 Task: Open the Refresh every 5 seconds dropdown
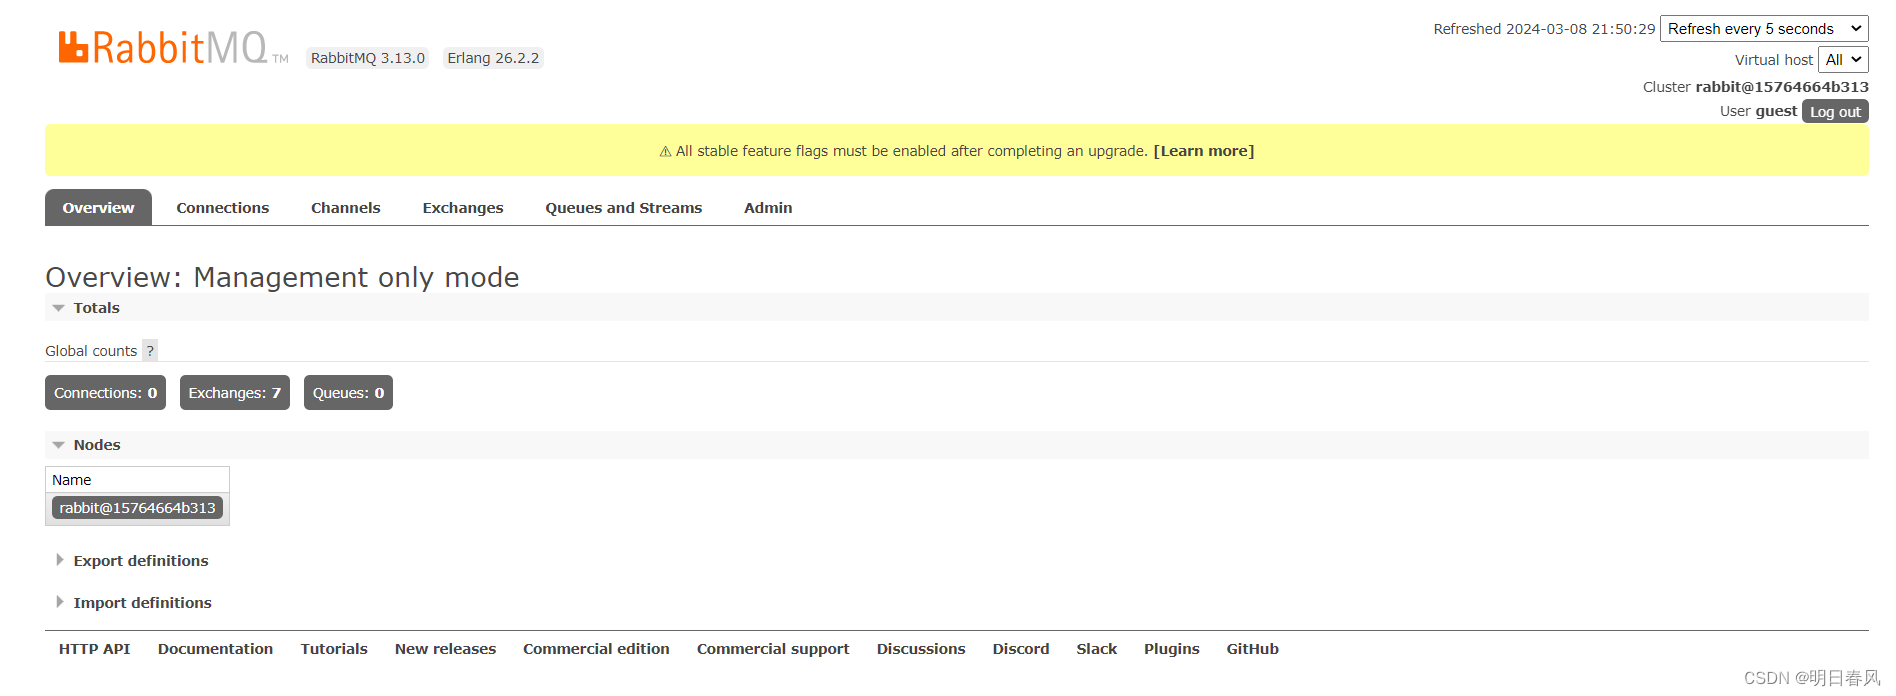click(1764, 29)
